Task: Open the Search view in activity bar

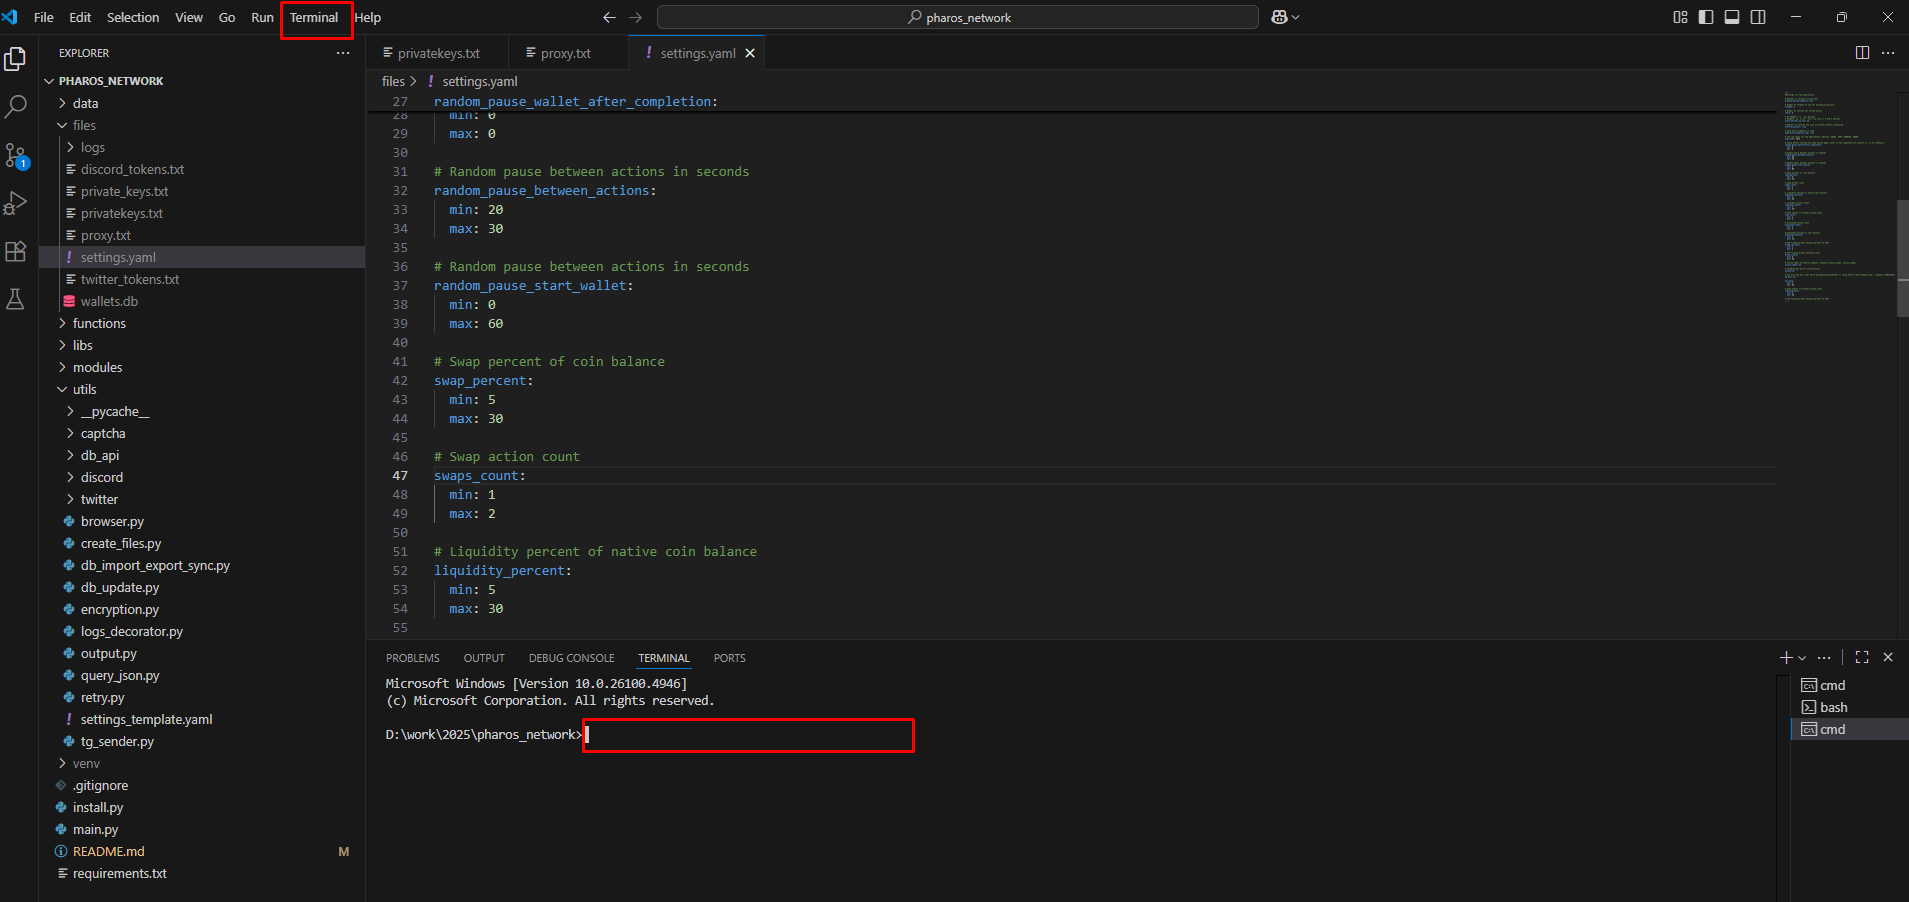Action: [16, 106]
